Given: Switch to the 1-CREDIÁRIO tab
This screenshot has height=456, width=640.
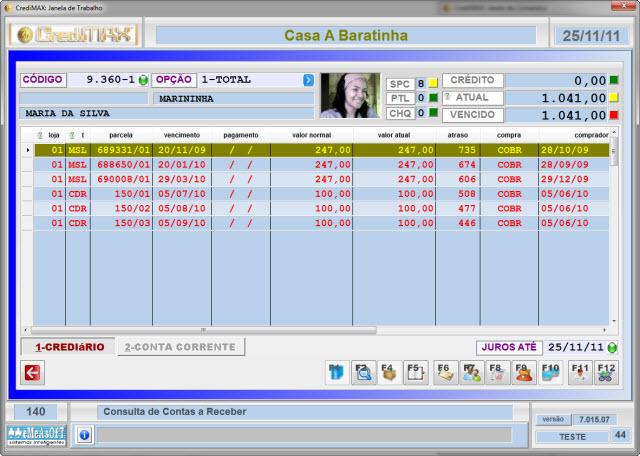Looking at the screenshot, I should click(70, 347).
